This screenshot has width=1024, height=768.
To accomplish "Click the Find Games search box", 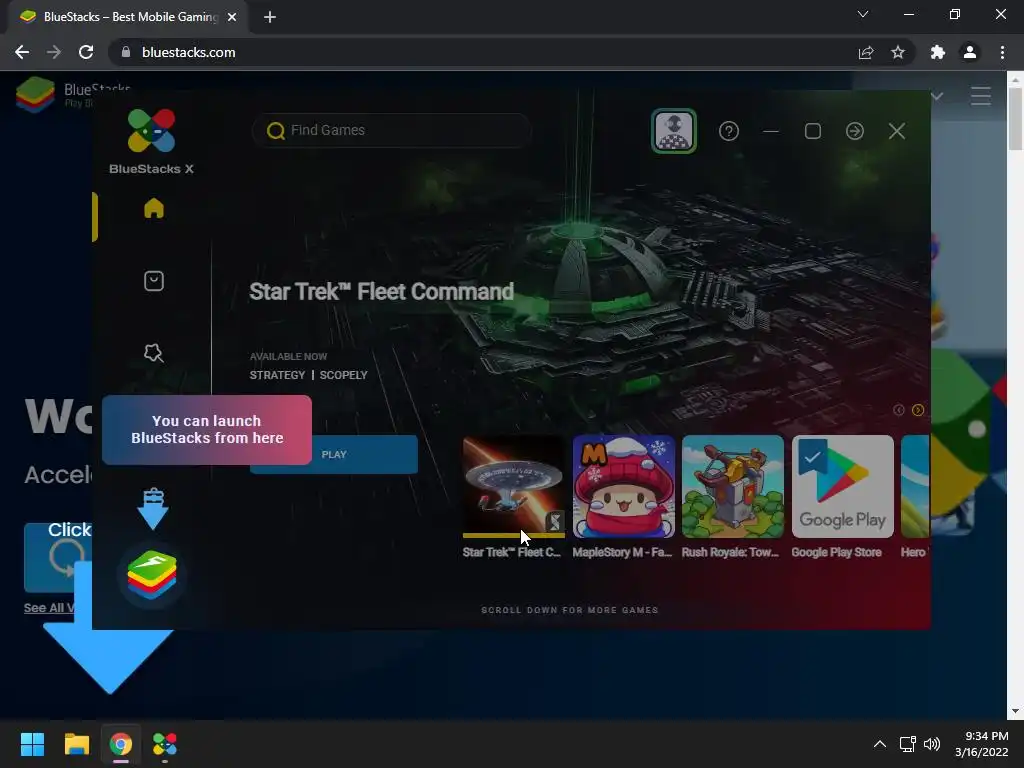I will click(392, 131).
